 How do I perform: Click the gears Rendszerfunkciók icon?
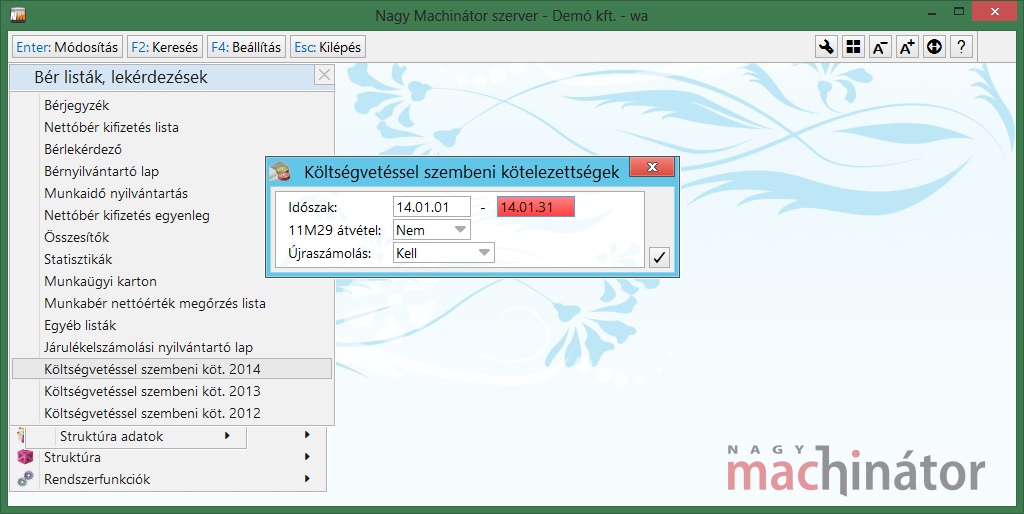tap(25, 479)
